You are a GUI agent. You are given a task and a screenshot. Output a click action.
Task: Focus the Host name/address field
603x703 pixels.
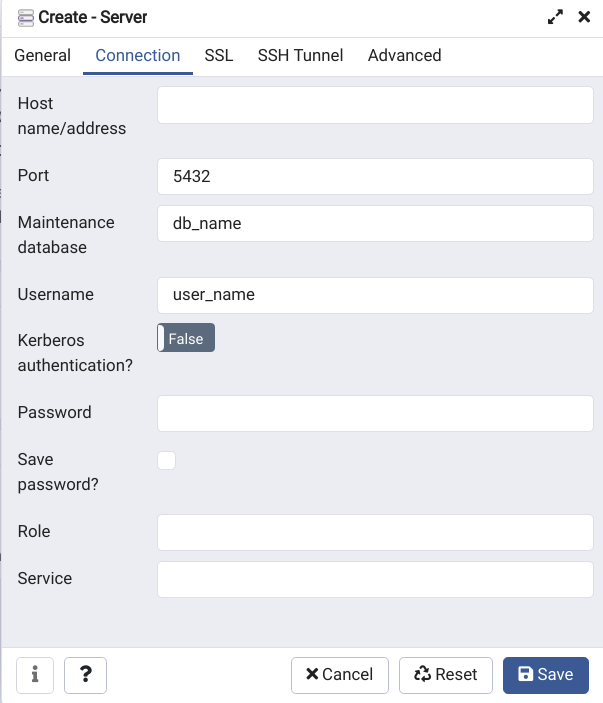[375, 105]
